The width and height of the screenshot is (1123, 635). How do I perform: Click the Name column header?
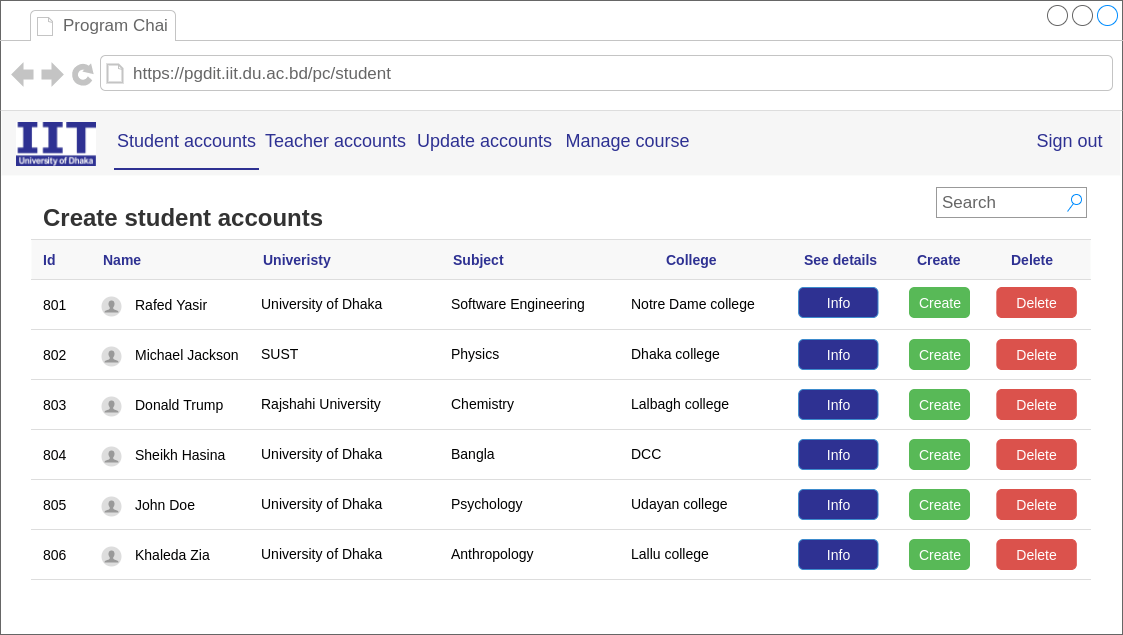122,260
